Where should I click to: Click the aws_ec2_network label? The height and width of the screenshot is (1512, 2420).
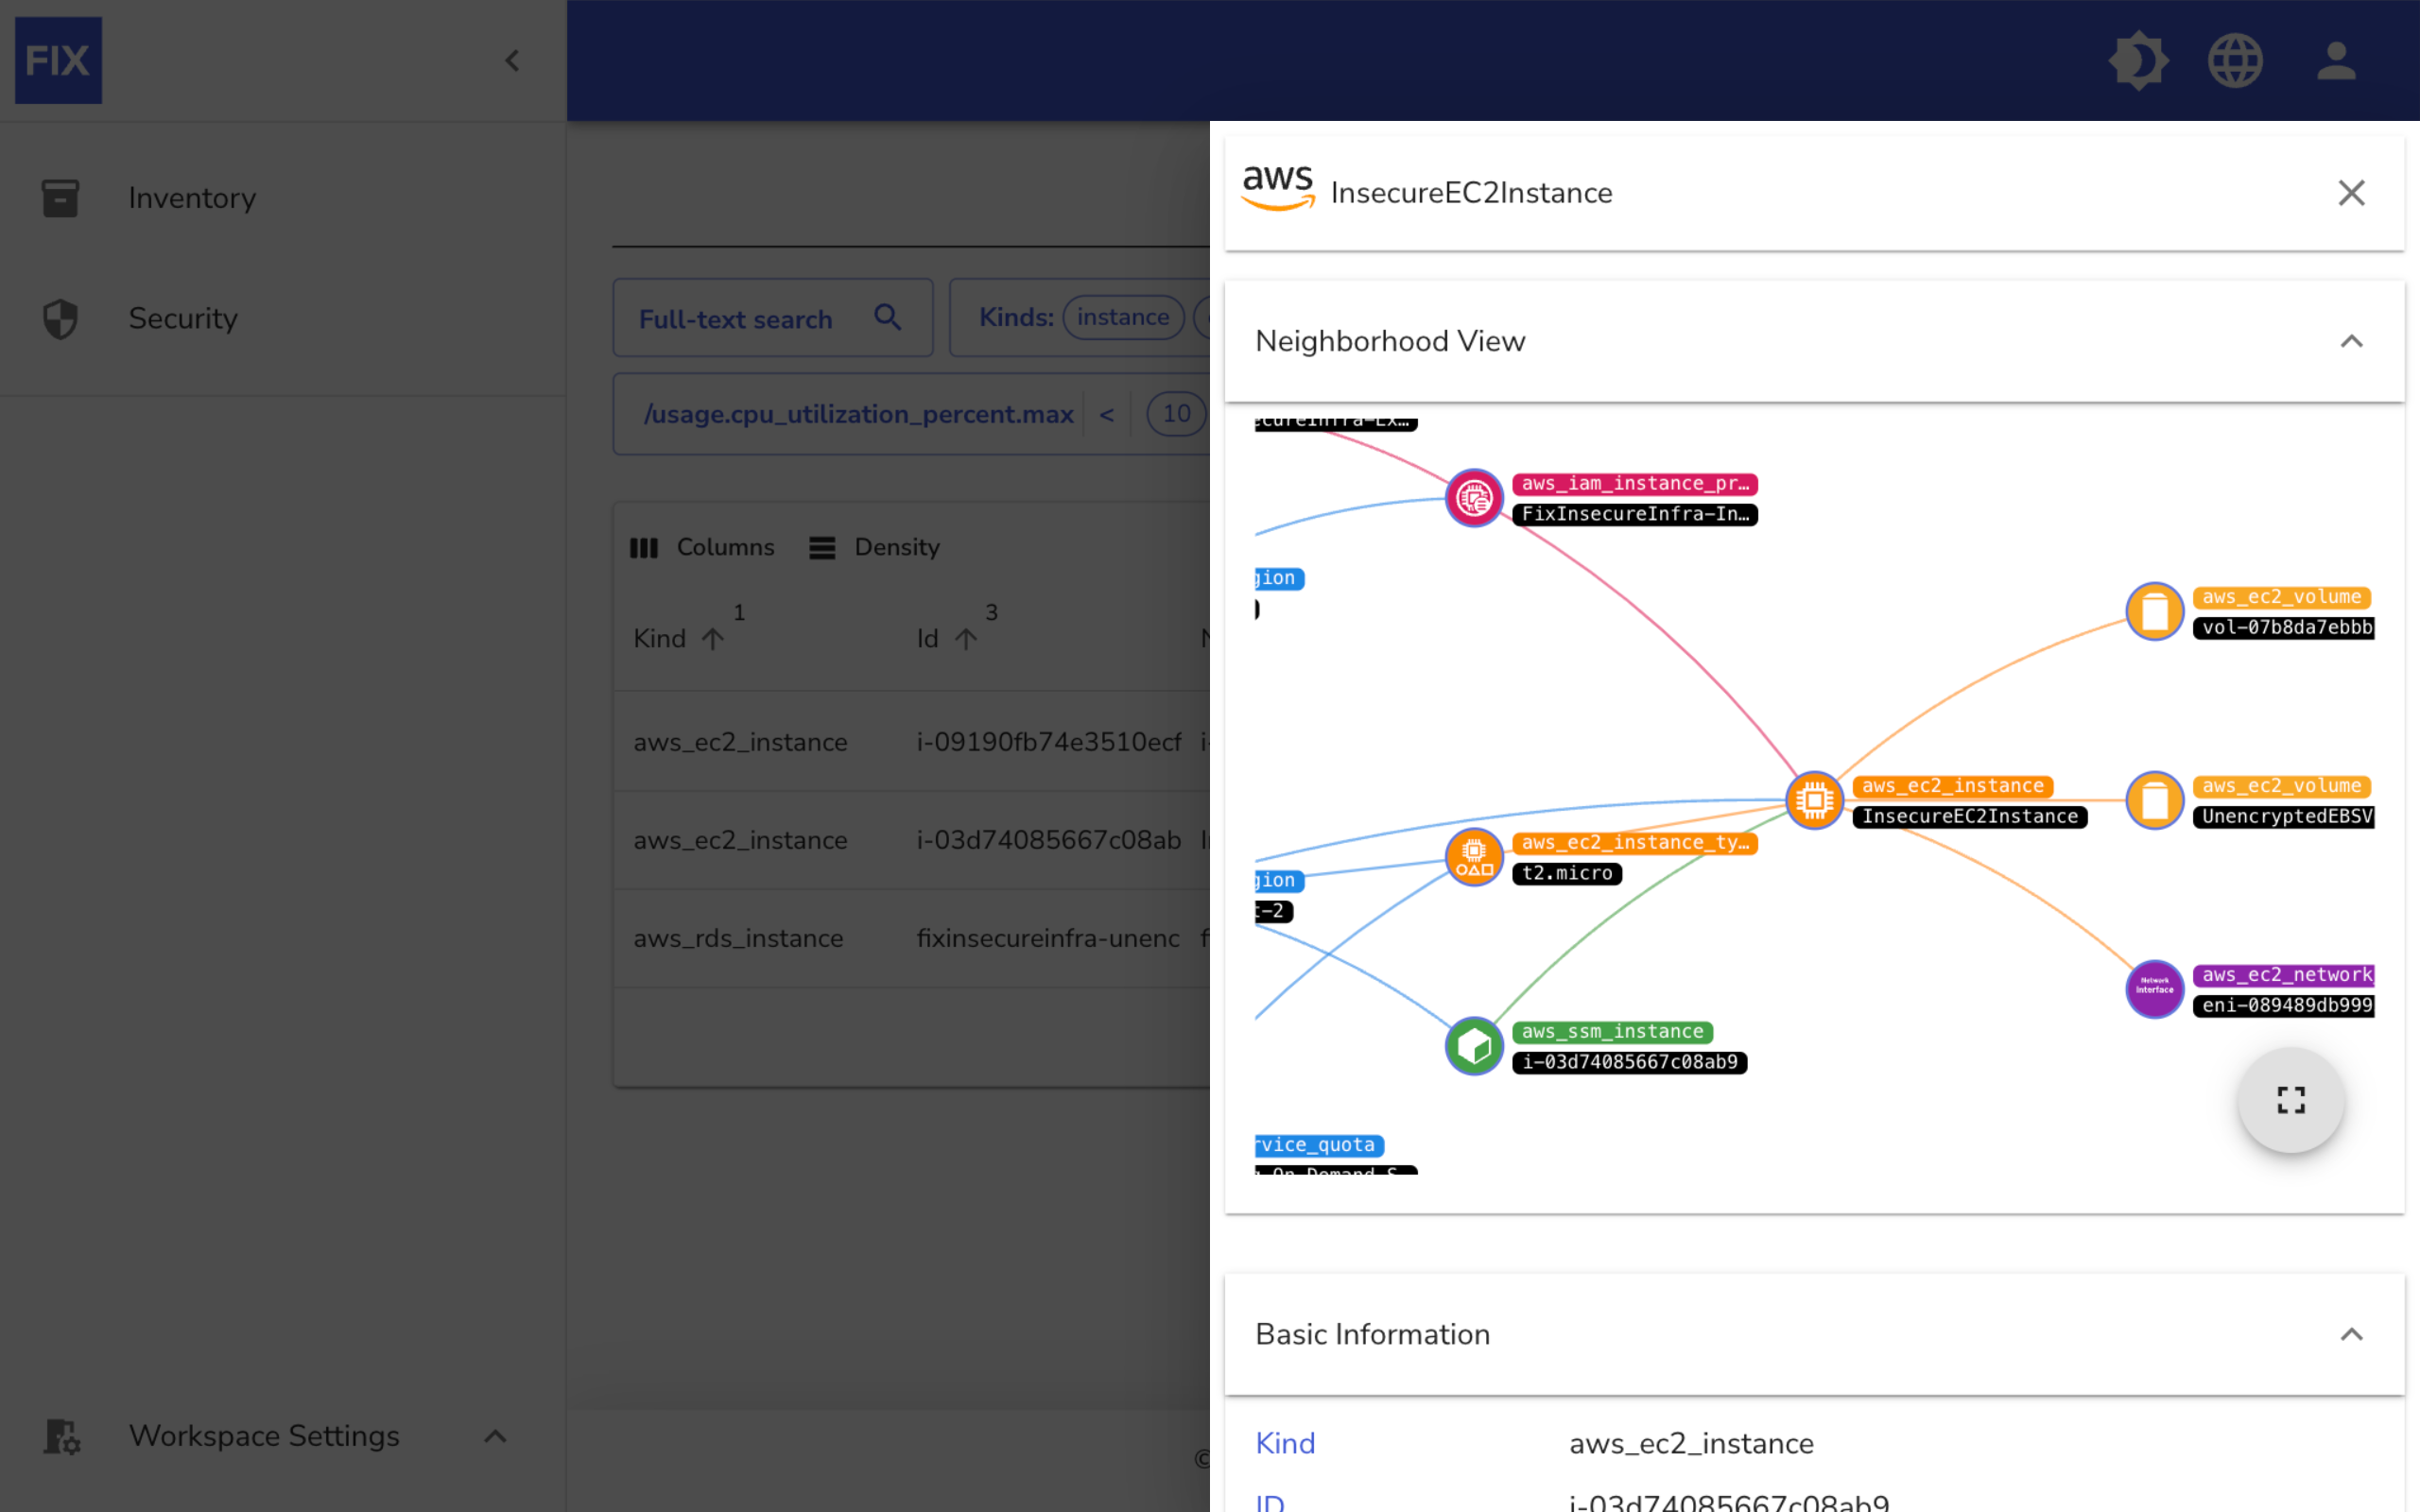click(2285, 975)
